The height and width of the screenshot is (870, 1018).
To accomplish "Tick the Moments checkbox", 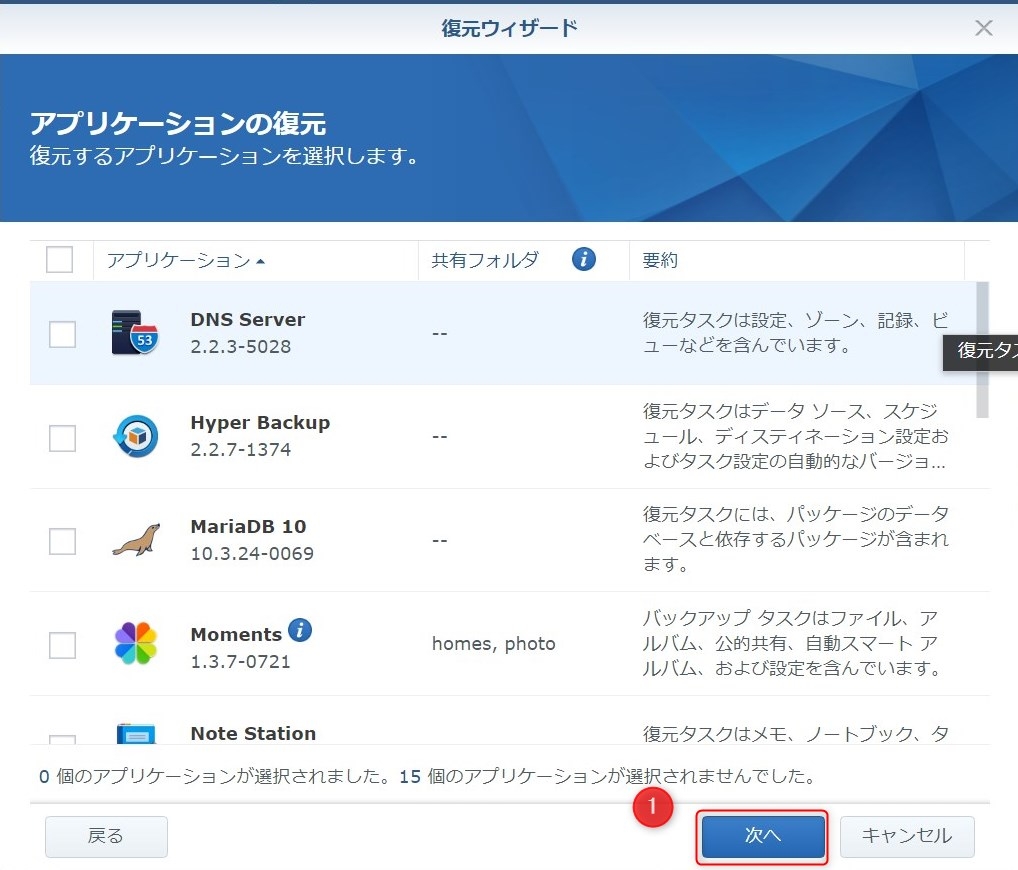I will pos(62,645).
